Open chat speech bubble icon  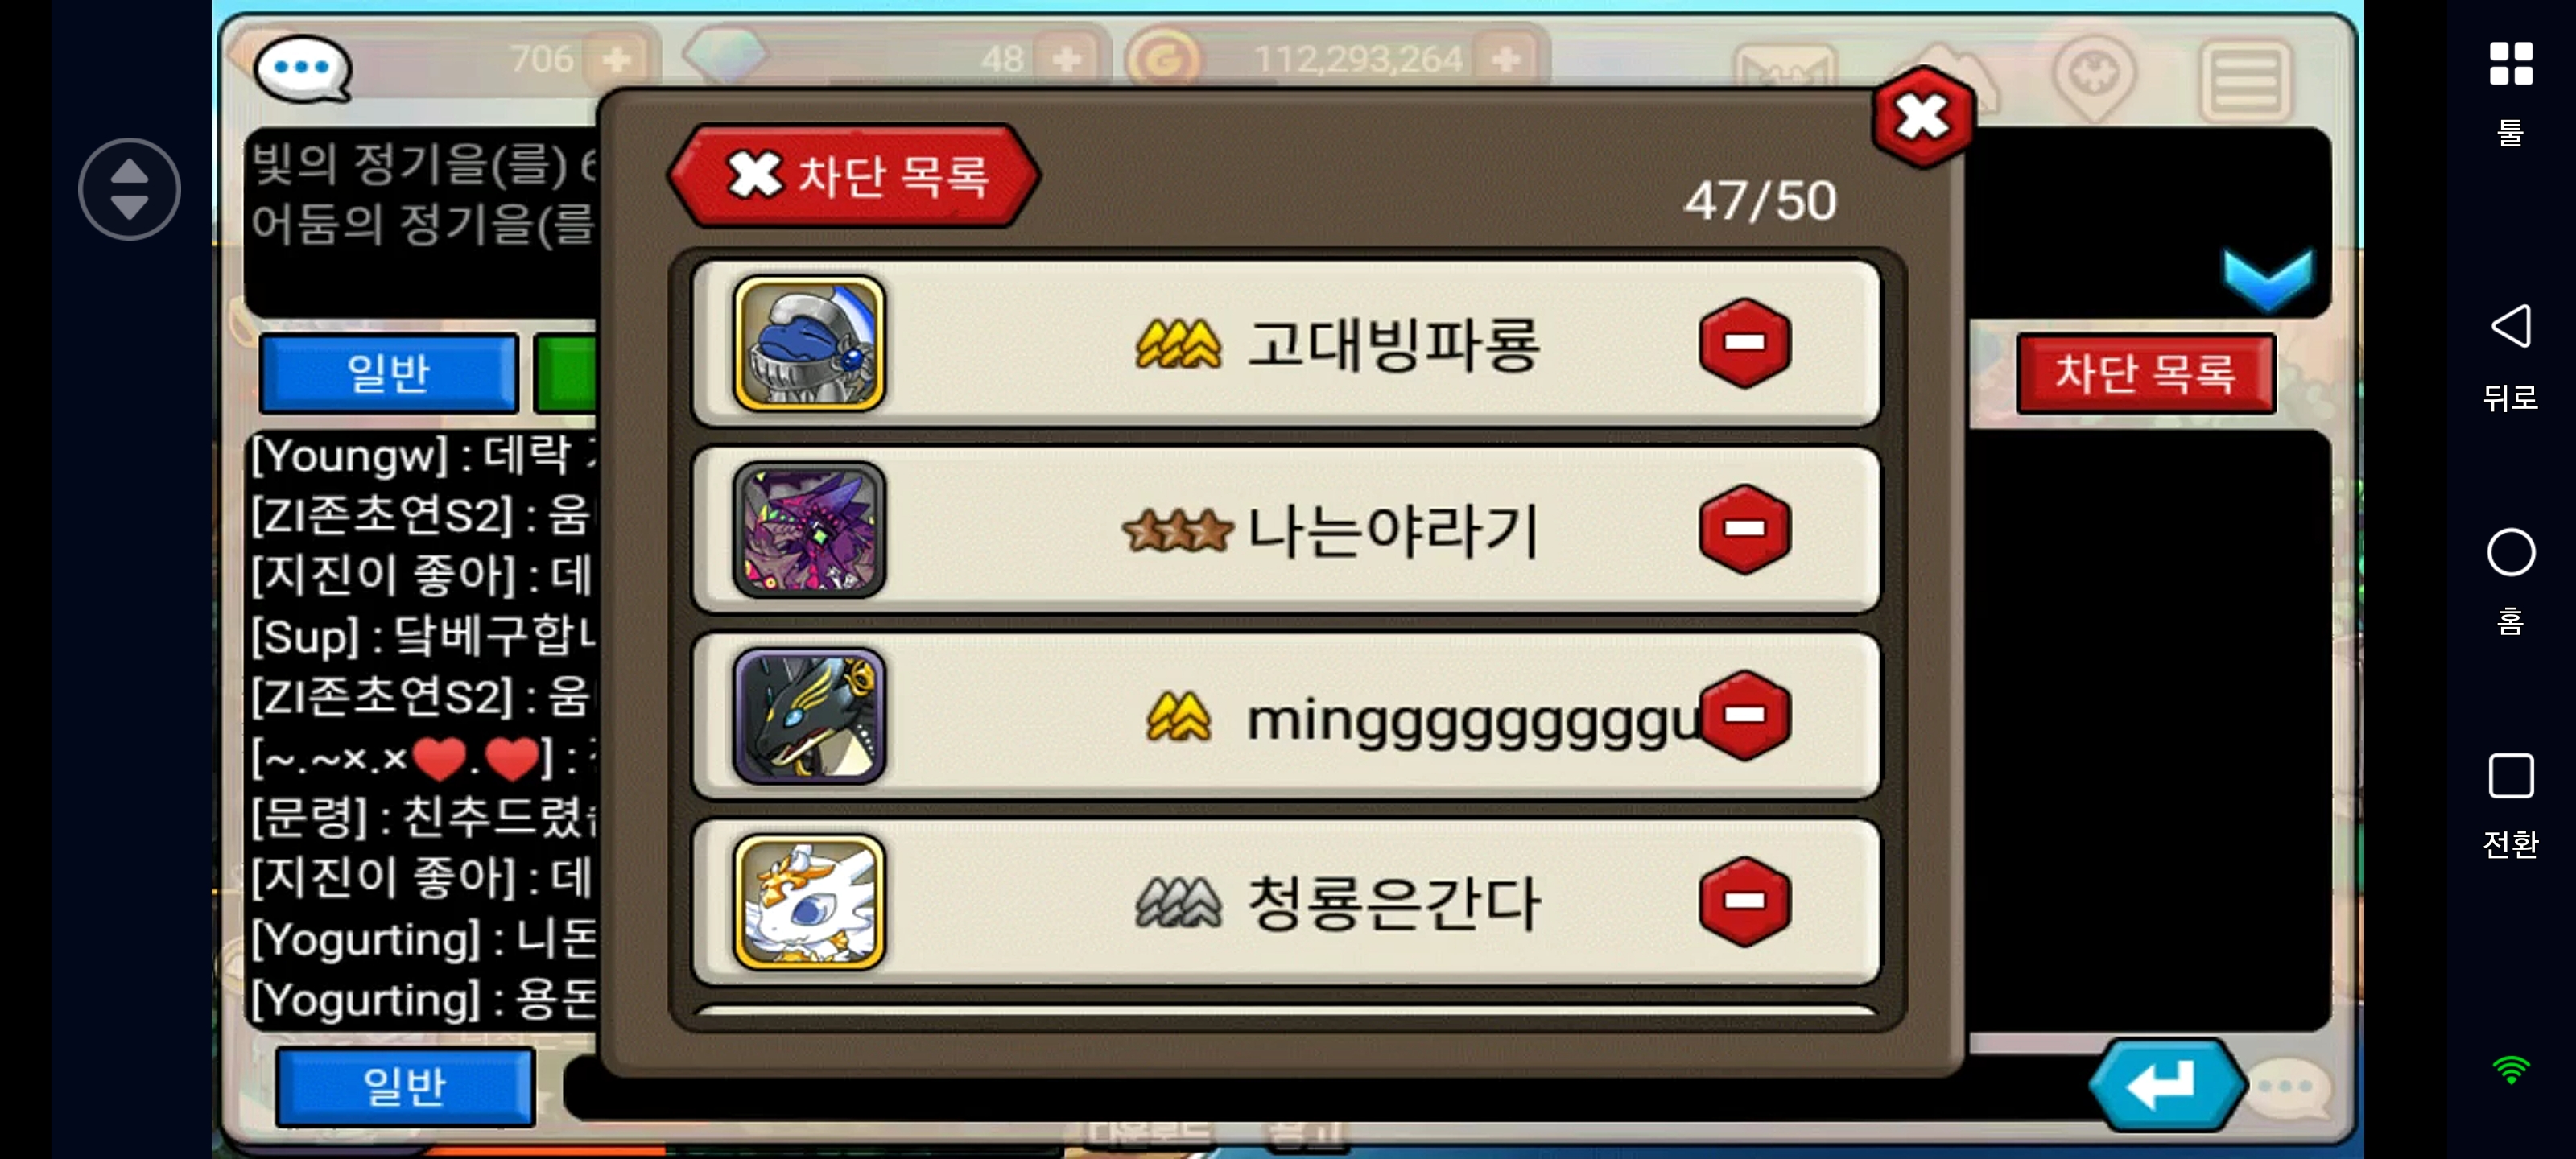[302, 68]
